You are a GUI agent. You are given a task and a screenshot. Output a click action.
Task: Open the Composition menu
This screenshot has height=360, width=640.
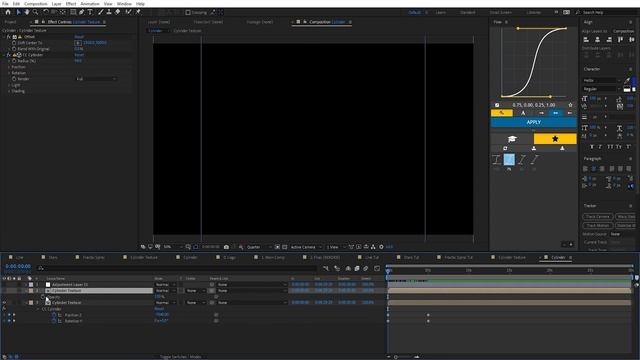click(36, 4)
